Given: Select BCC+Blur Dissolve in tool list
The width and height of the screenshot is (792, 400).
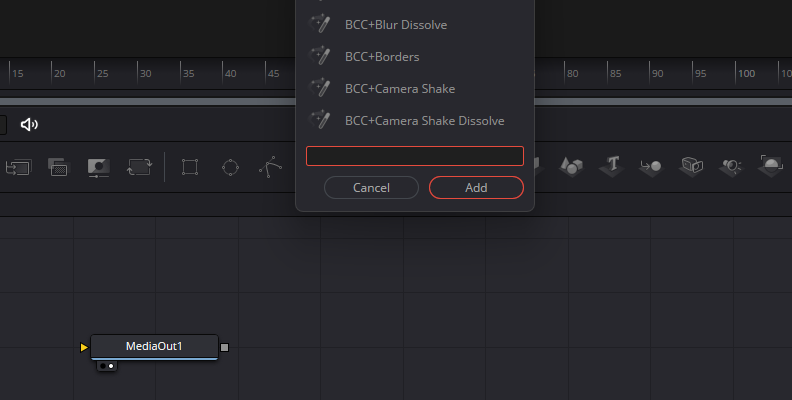Looking at the screenshot, I should (395, 24).
